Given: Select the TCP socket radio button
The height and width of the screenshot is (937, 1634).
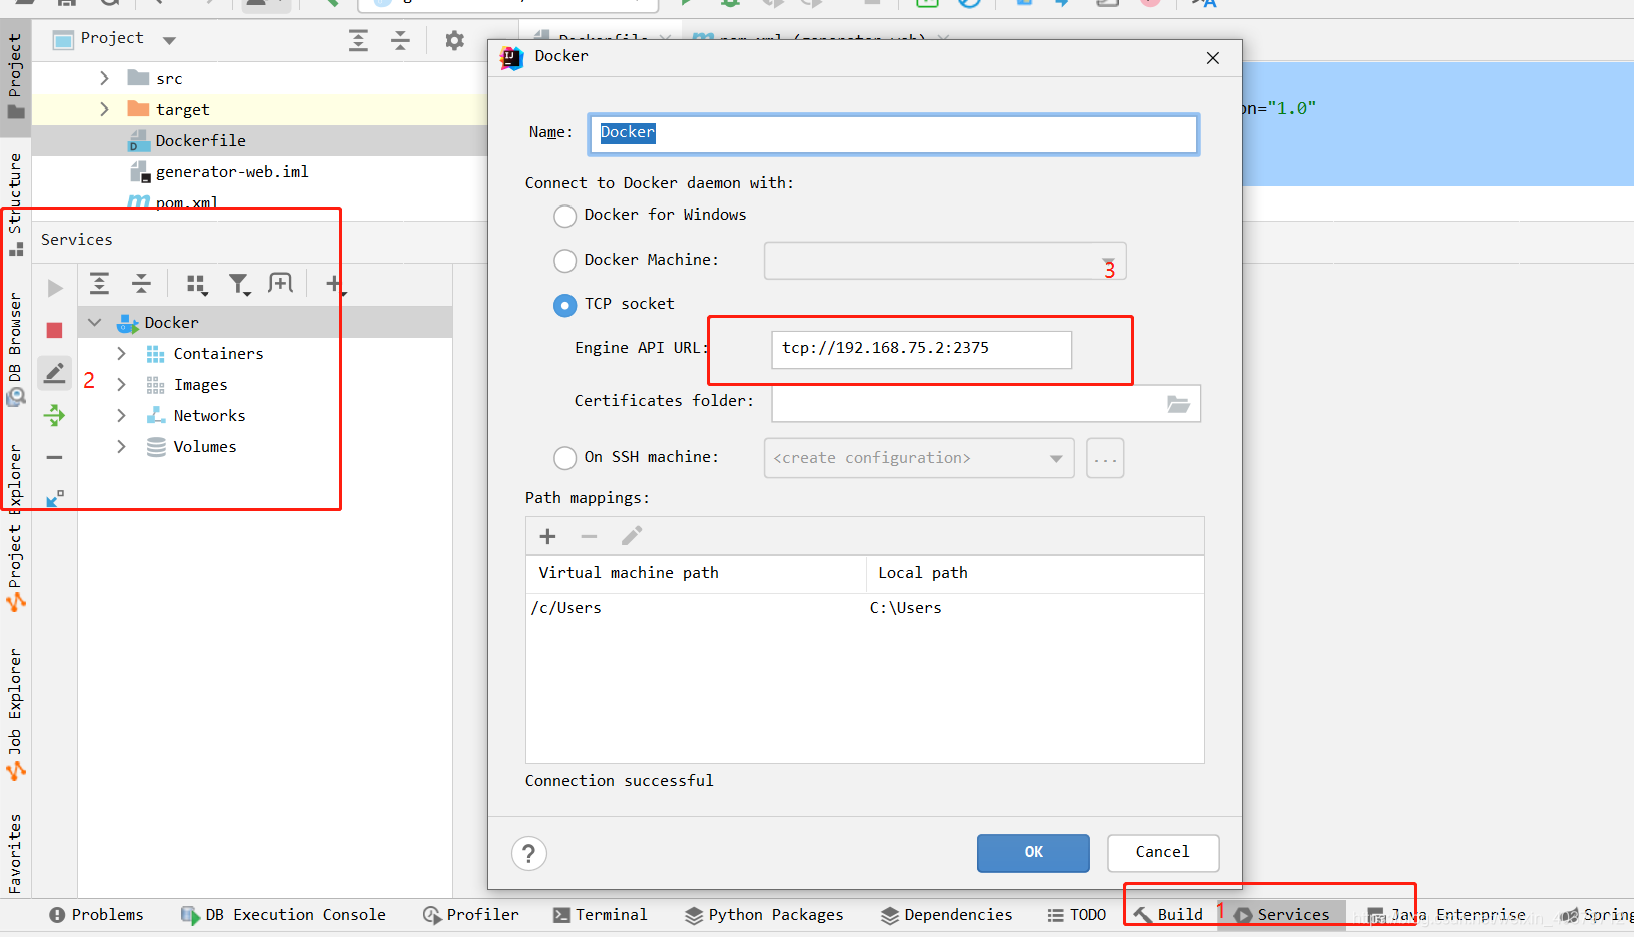Looking at the screenshot, I should click(x=565, y=305).
